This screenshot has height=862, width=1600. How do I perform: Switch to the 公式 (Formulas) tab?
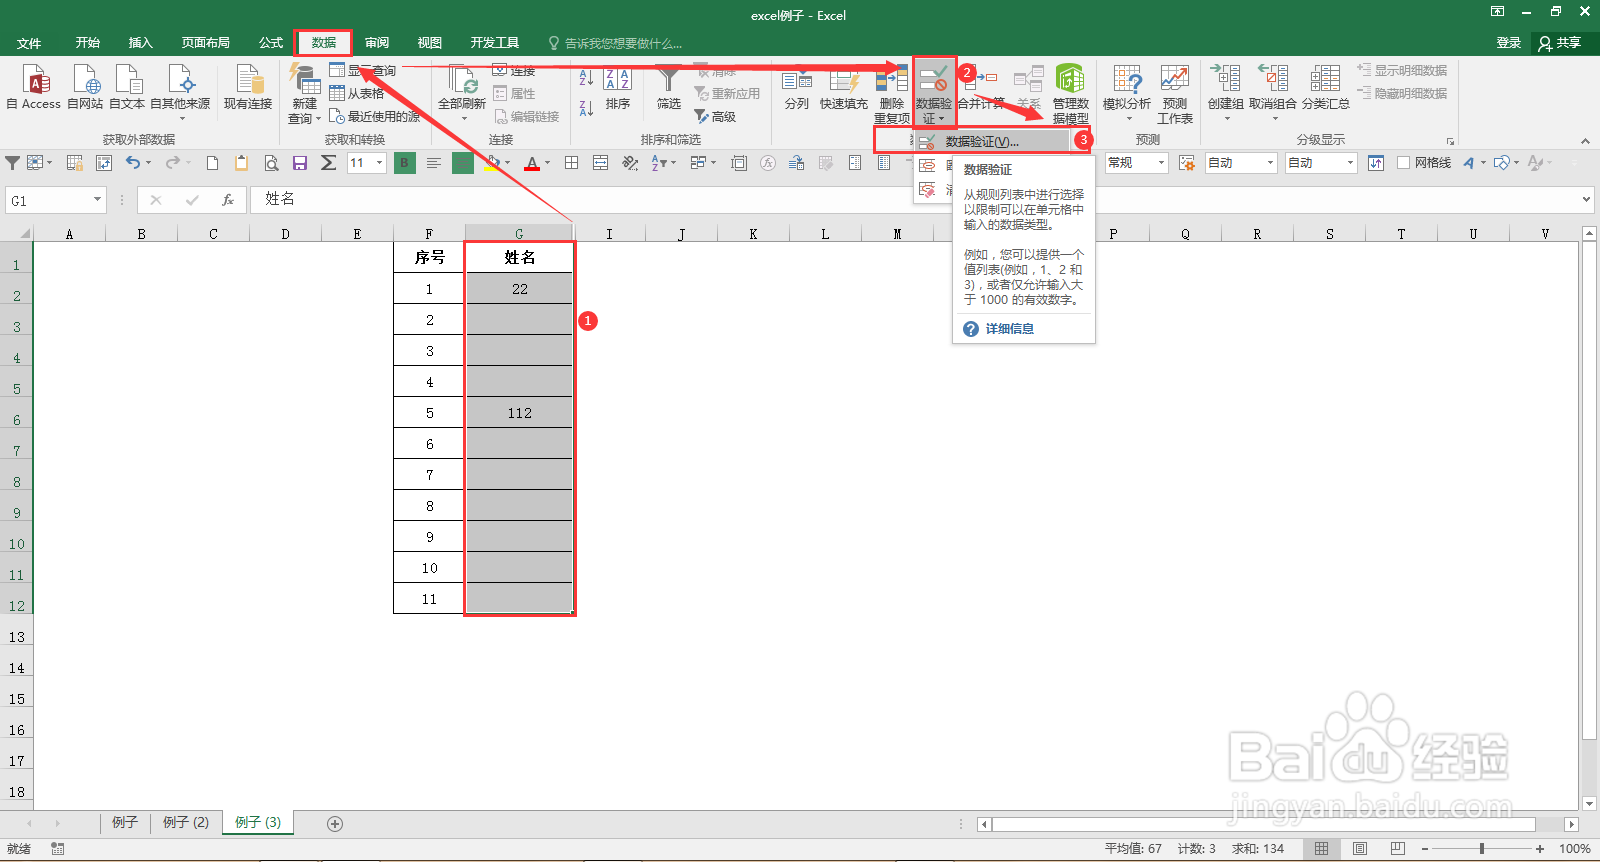pyautogui.click(x=271, y=43)
